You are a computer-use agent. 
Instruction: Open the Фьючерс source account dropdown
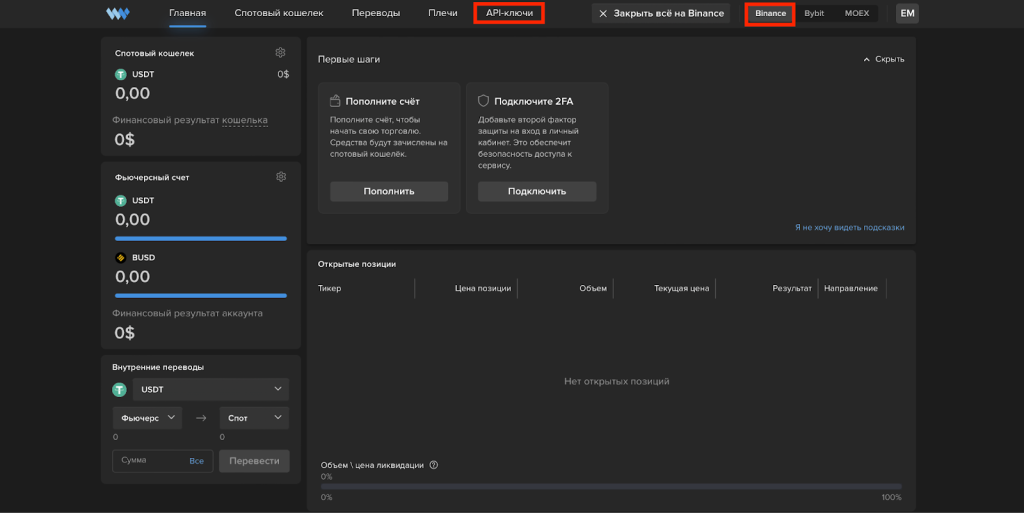coord(148,417)
